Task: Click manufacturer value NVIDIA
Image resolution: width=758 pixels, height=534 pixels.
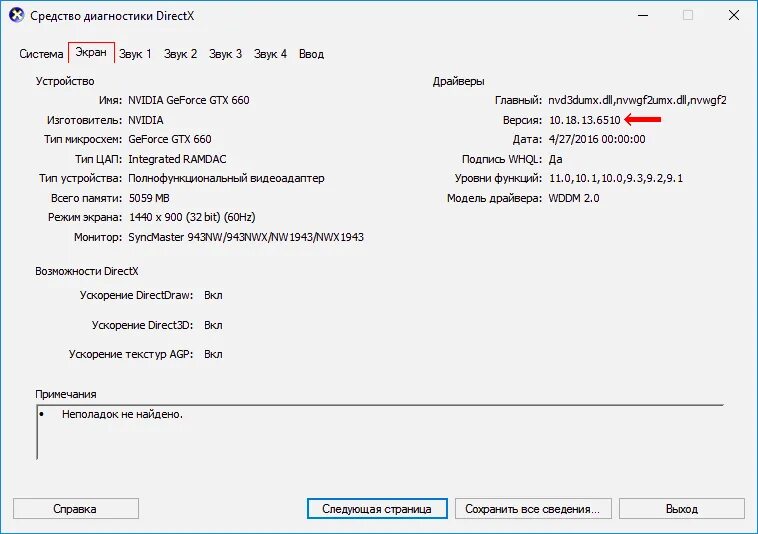Action: [146, 120]
